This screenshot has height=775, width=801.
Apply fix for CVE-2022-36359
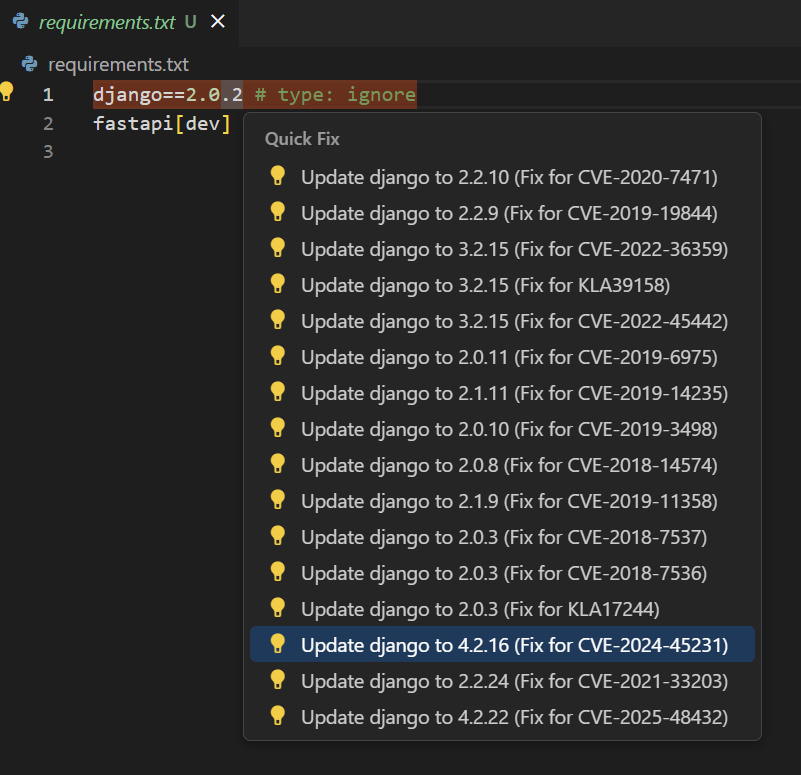(x=502, y=249)
